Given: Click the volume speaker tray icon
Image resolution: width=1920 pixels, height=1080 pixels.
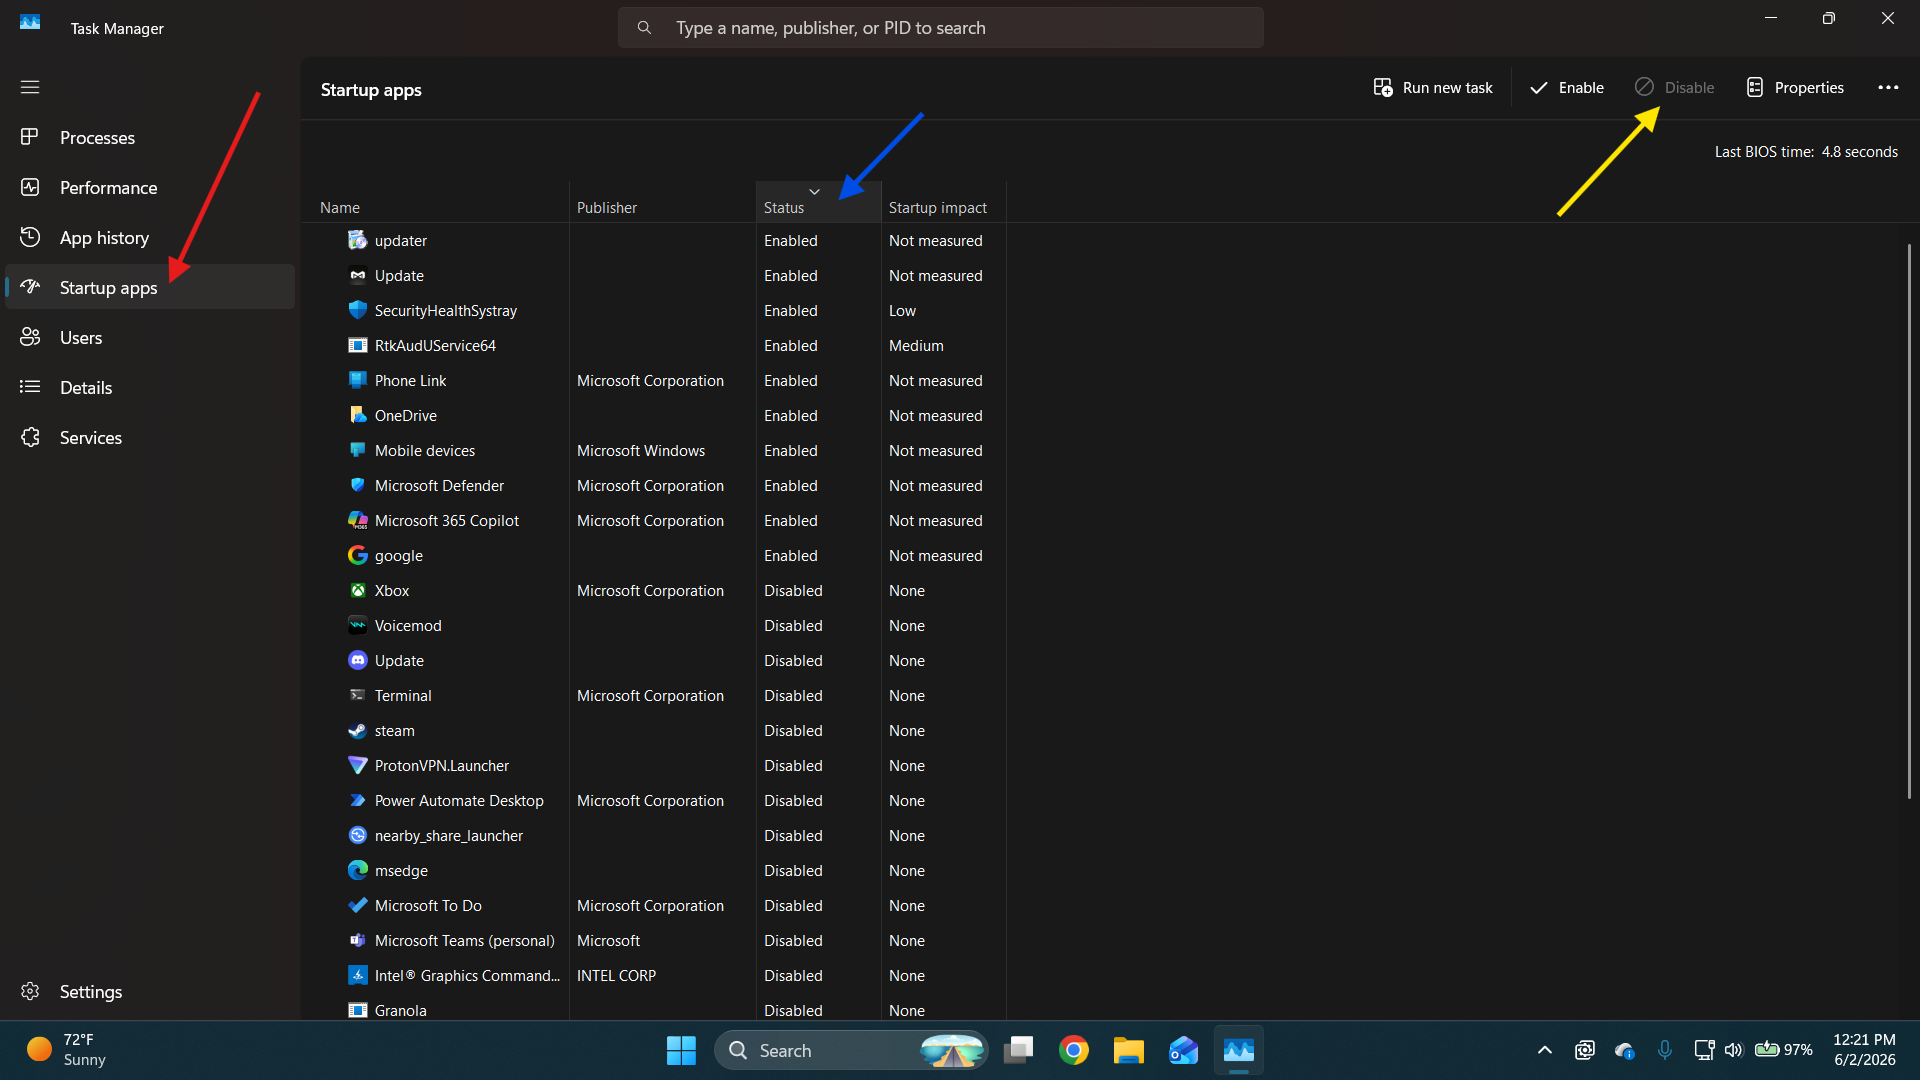Looking at the screenshot, I should [x=1734, y=1049].
